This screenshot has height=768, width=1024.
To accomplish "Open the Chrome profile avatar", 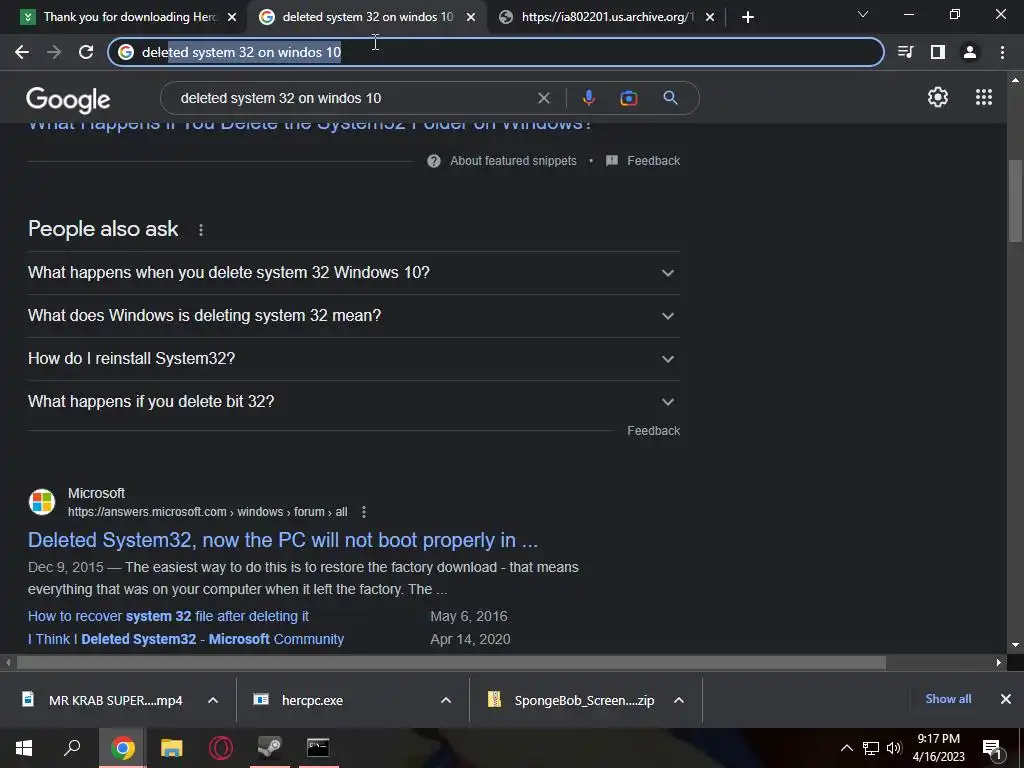I will click(x=970, y=52).
